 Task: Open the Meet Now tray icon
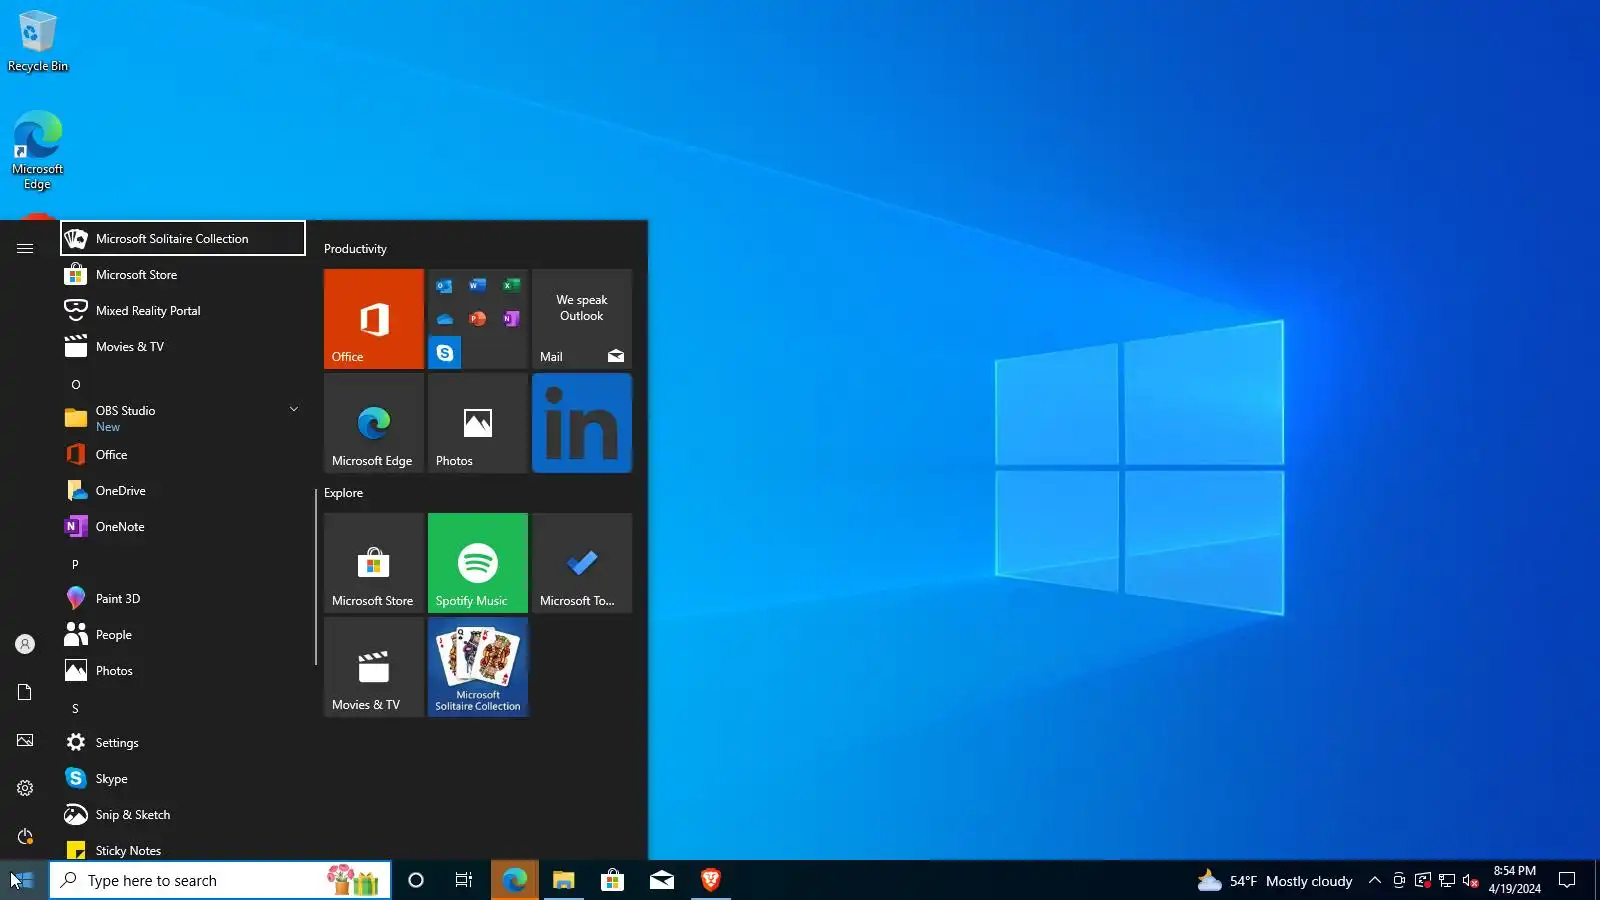click(x=1399, y=880)
